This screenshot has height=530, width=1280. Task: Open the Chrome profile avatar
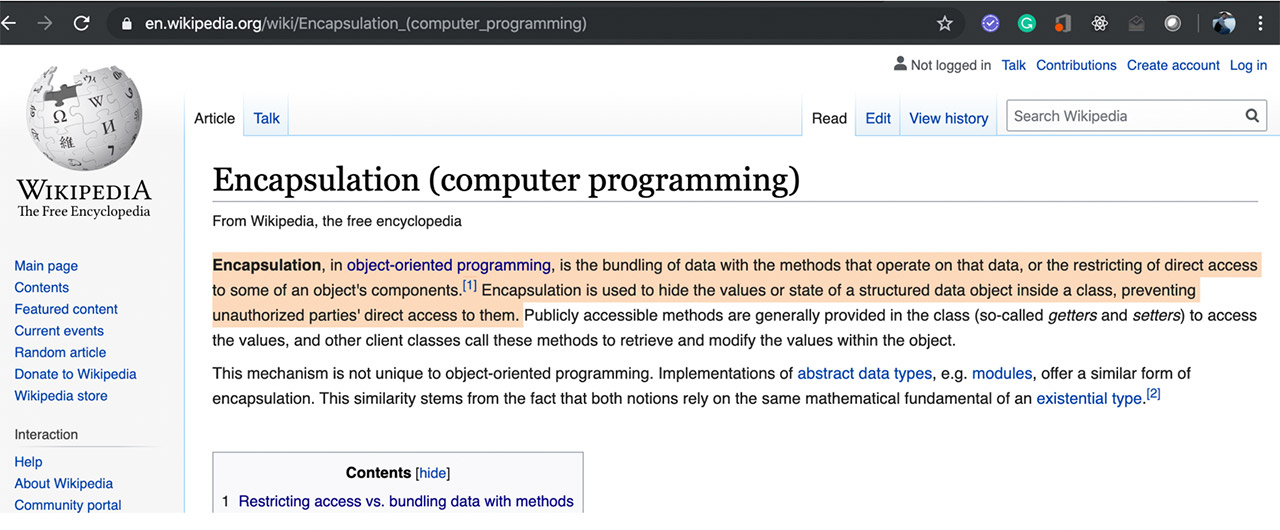(x=1224, y=23)
